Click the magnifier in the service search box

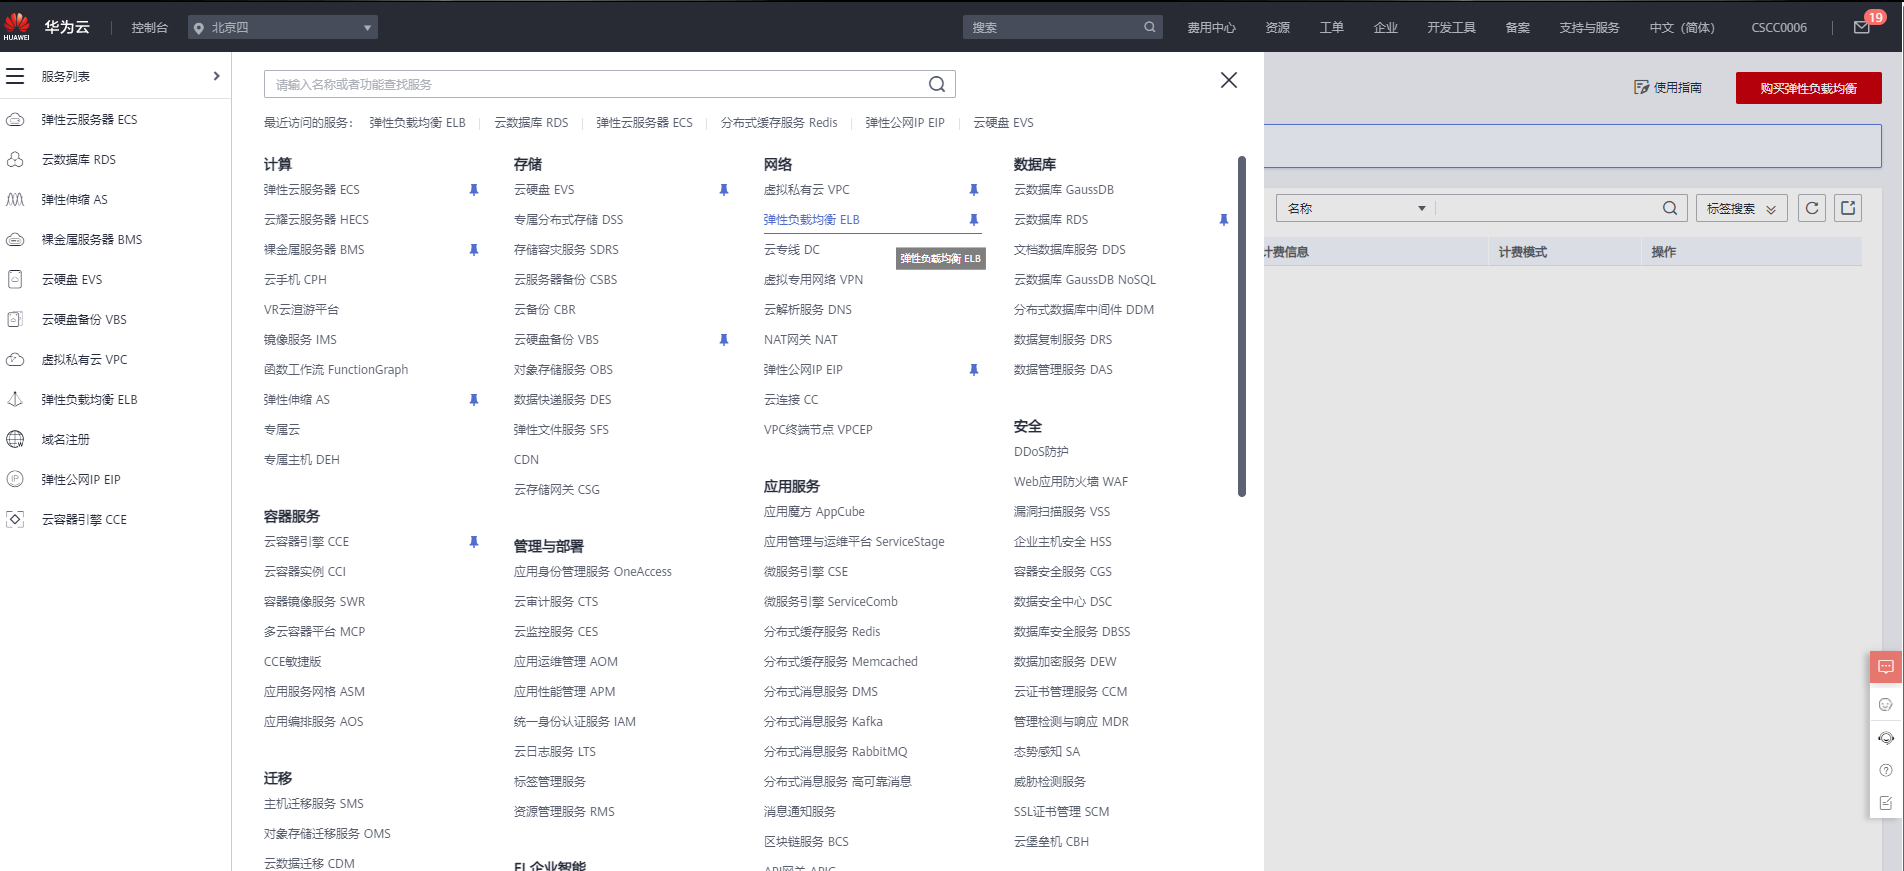click(x=937, y=84)
